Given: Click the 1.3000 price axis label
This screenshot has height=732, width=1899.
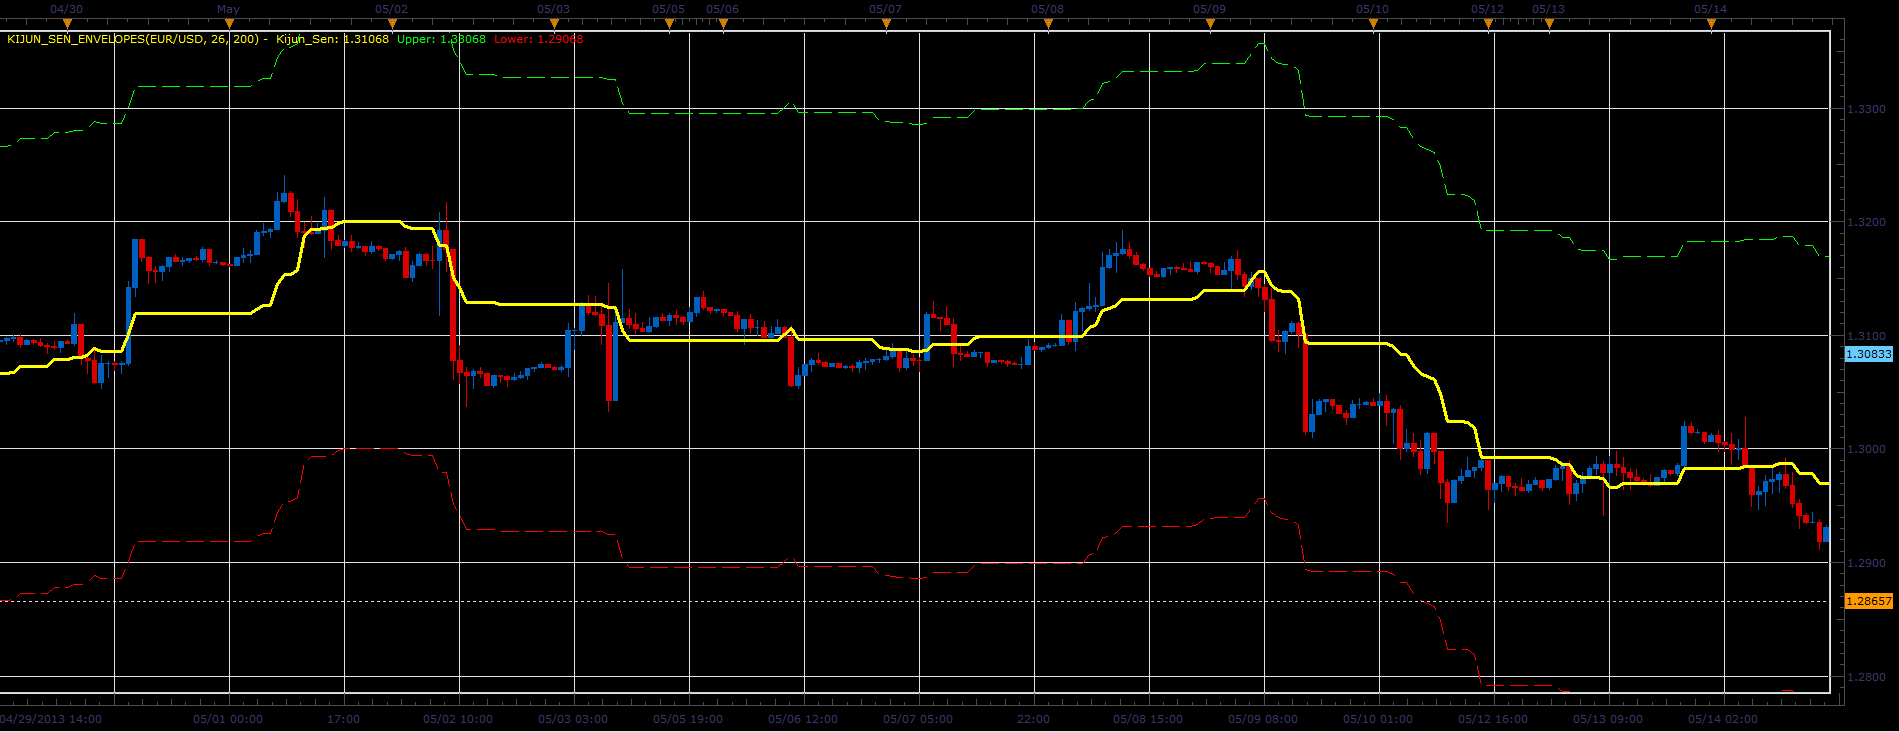Looking at the screenshot, I should pos(1866,450).
